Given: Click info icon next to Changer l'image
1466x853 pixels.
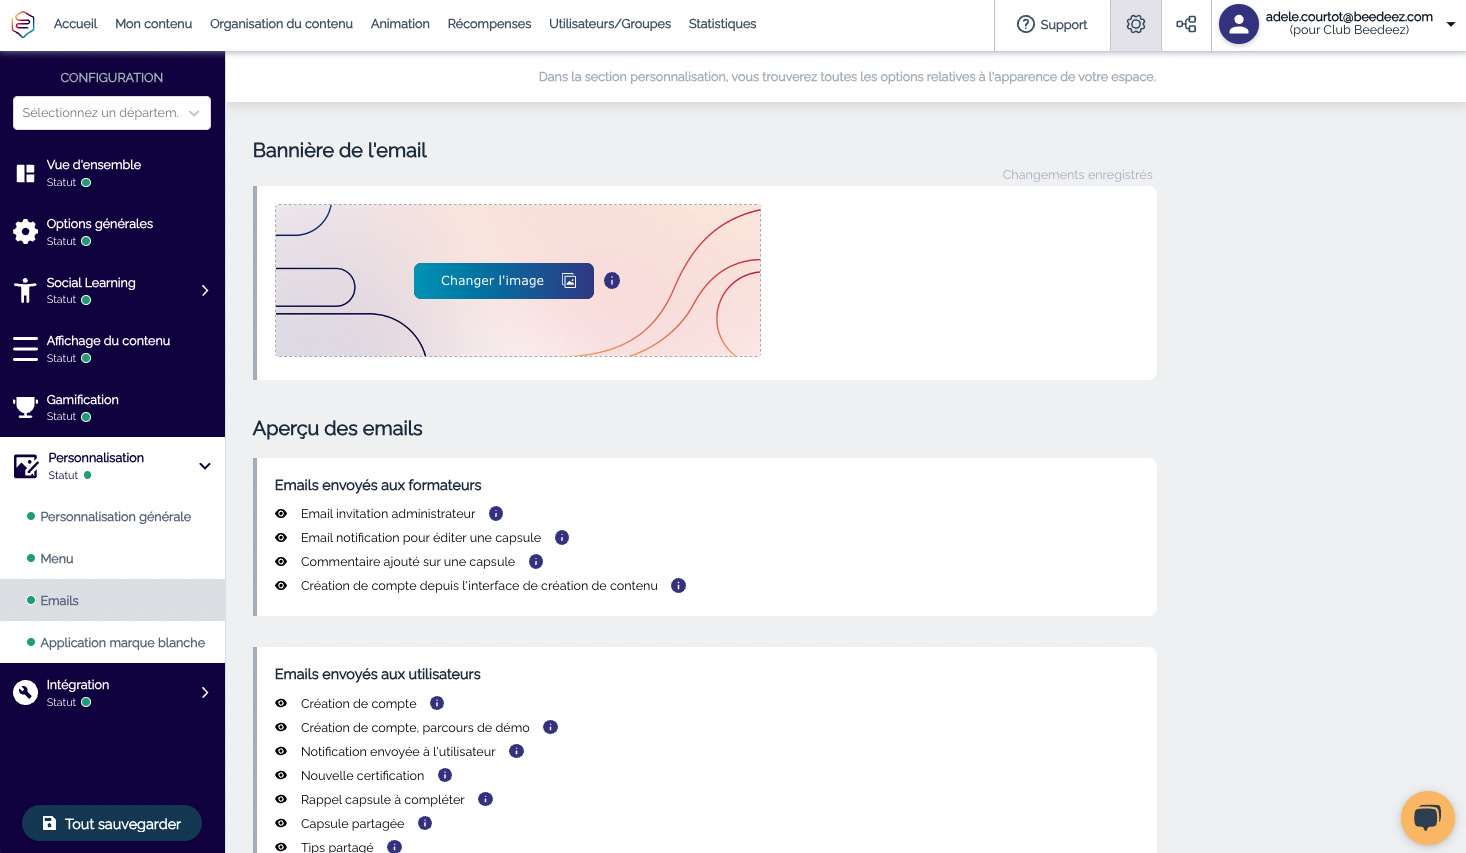Looking at the screenshot, I should click(612, 281).
